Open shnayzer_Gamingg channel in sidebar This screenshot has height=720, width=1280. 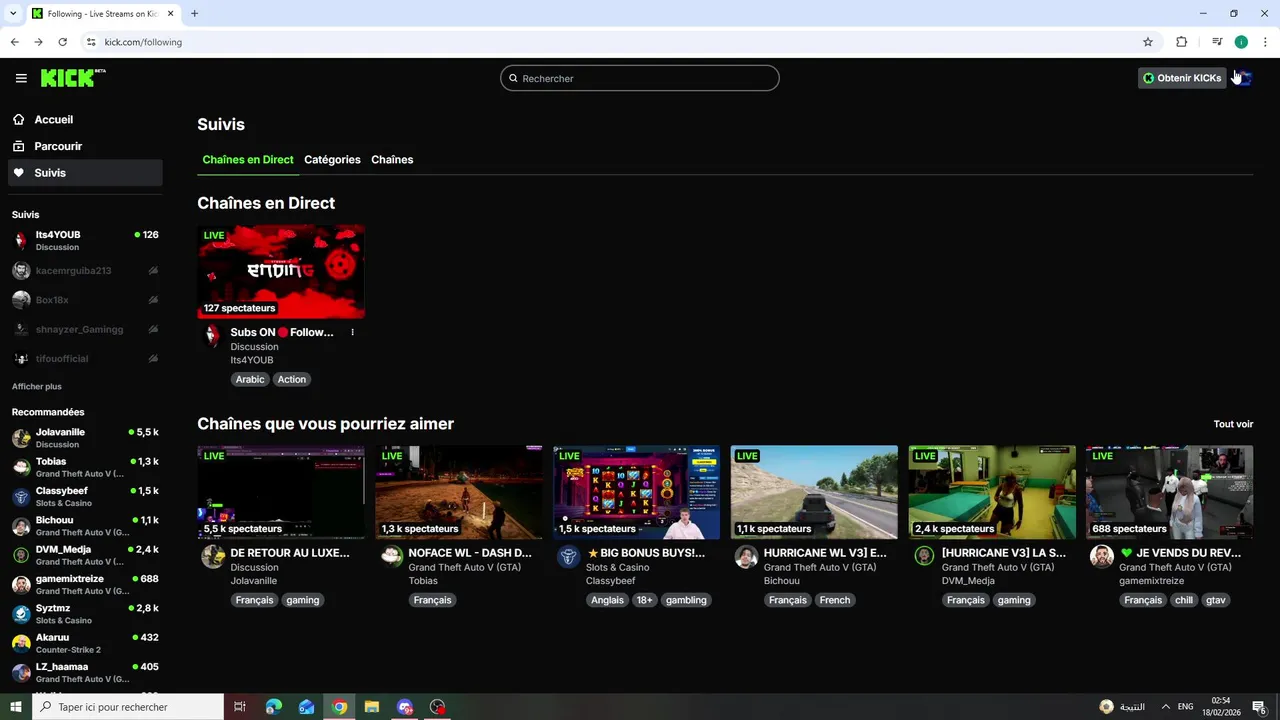coord(85,329)
